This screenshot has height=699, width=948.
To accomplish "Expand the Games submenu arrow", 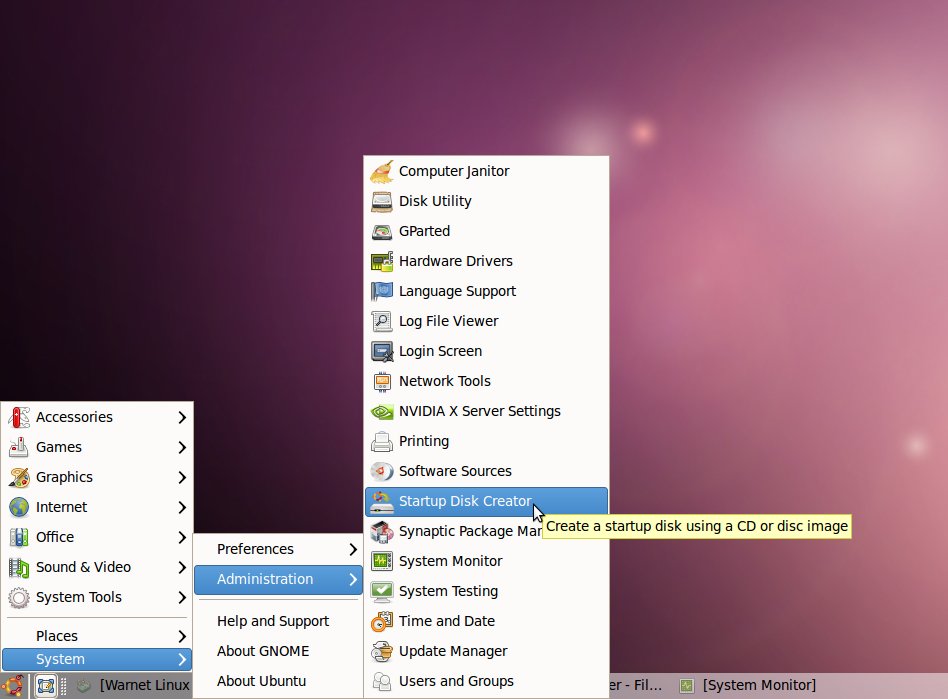I will point(182,447).
